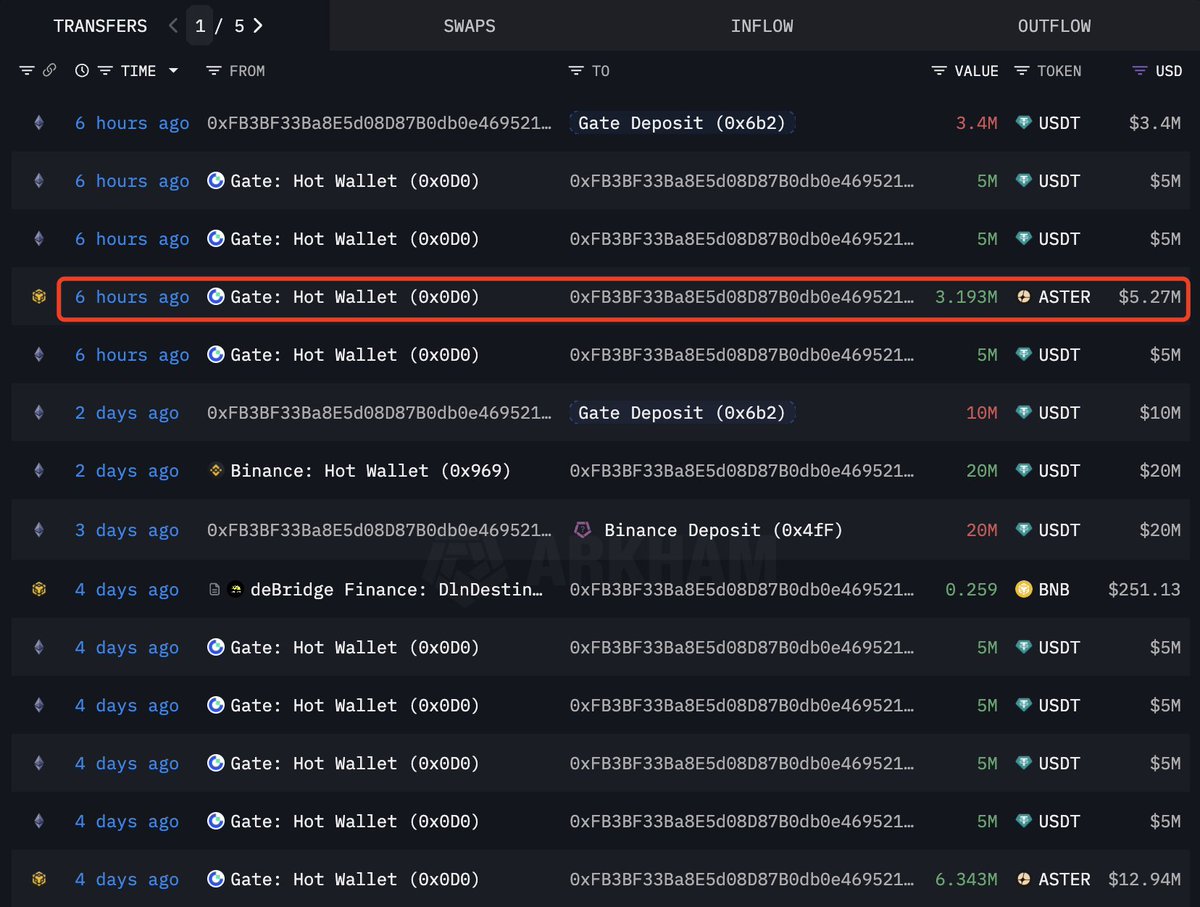This screenshot has width=1200, height=907.
Task: Open TO address 0xFB3BF33… in BNB row
Action: 742,589
